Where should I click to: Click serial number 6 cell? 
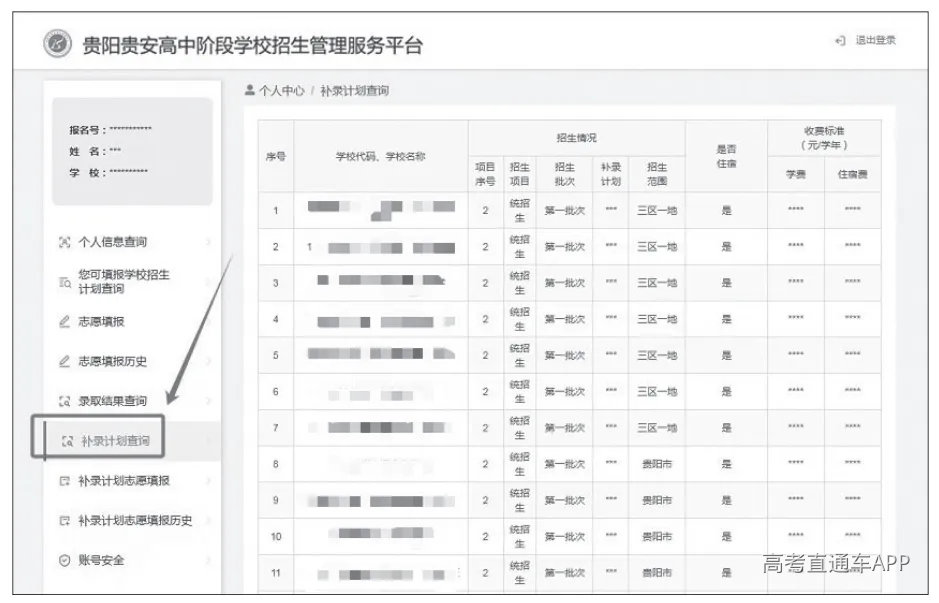(x=275, y=392)
